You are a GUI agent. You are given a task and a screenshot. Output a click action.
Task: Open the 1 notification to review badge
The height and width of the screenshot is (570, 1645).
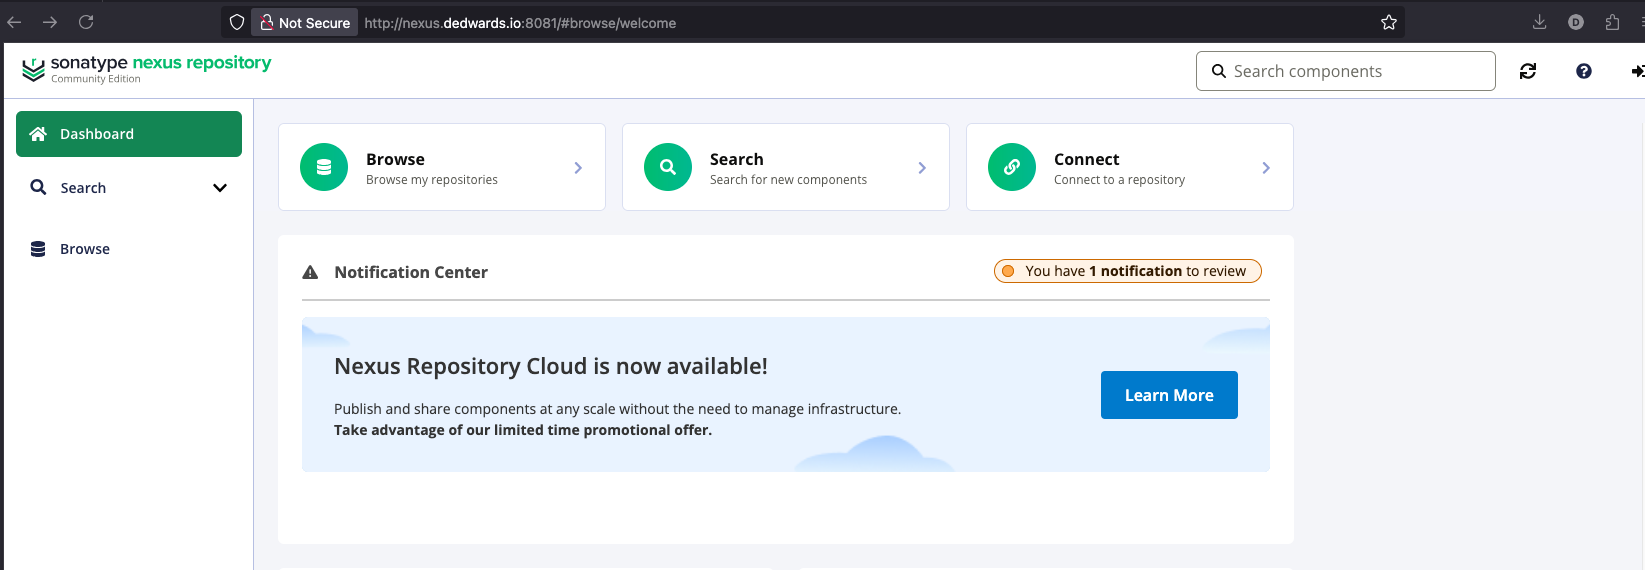click(x=1128, y=271)
